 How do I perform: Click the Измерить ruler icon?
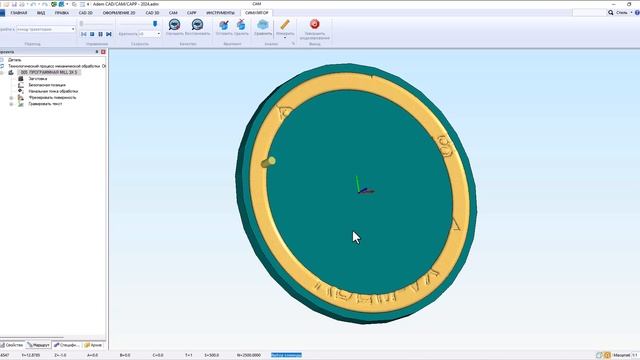[285, 24]
